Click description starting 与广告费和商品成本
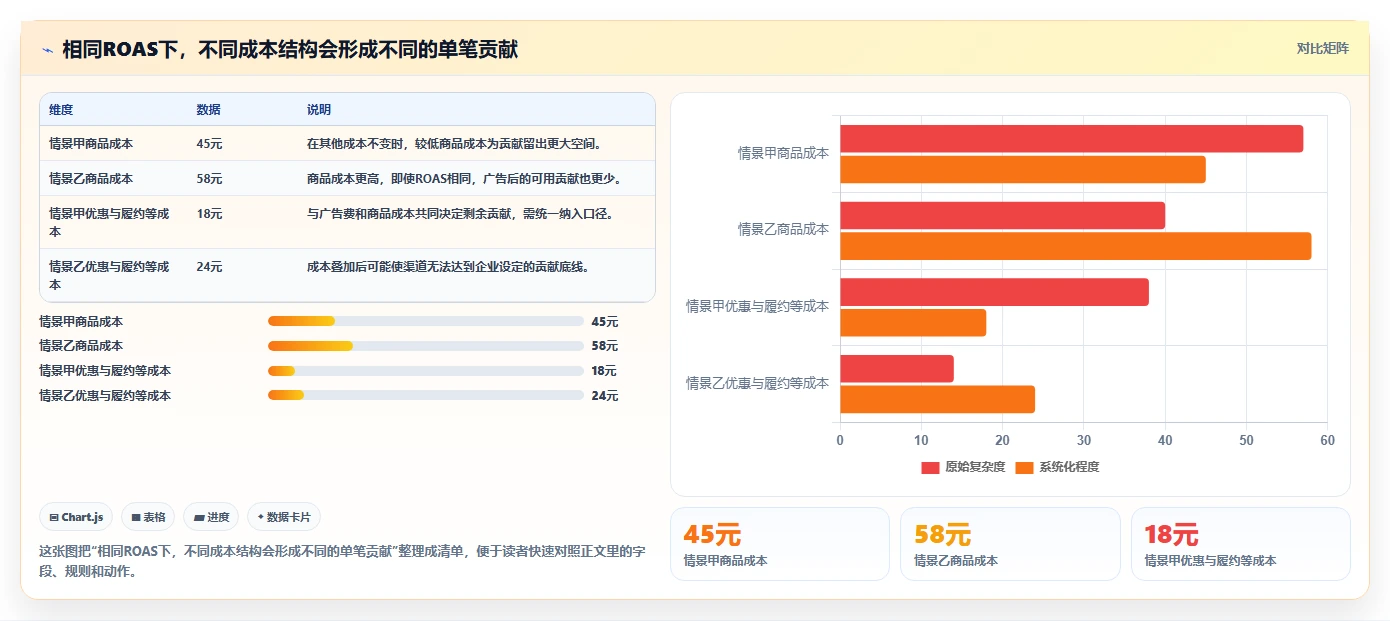 461,214
